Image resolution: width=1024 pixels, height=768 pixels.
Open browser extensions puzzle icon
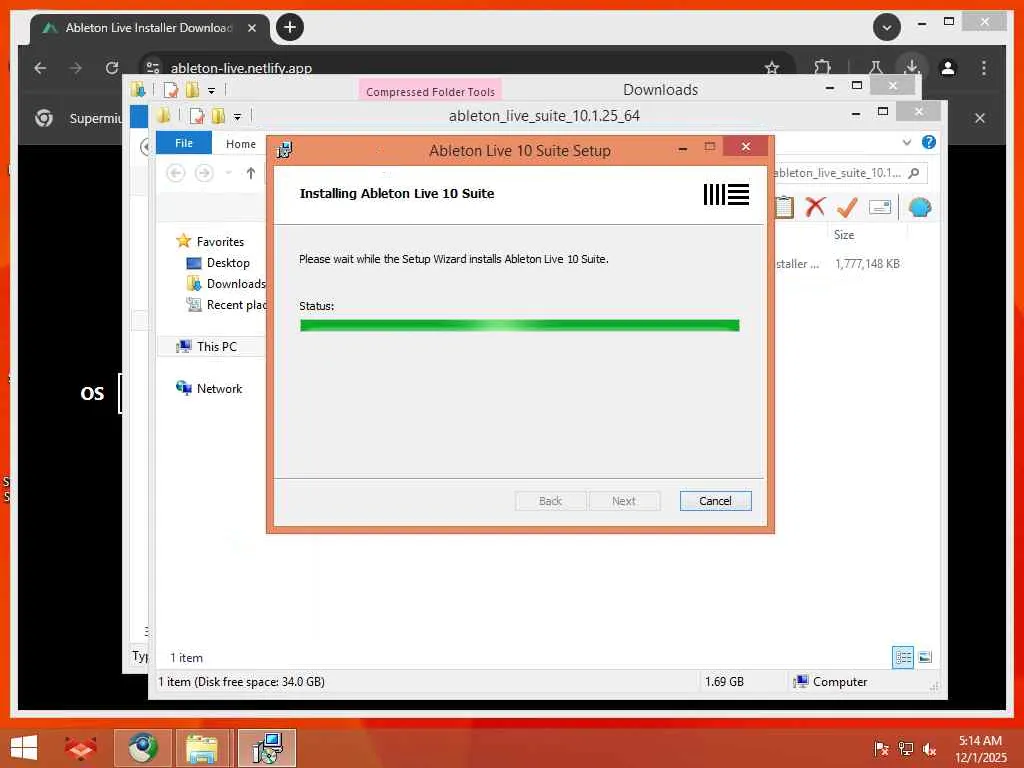click(822, 68)
